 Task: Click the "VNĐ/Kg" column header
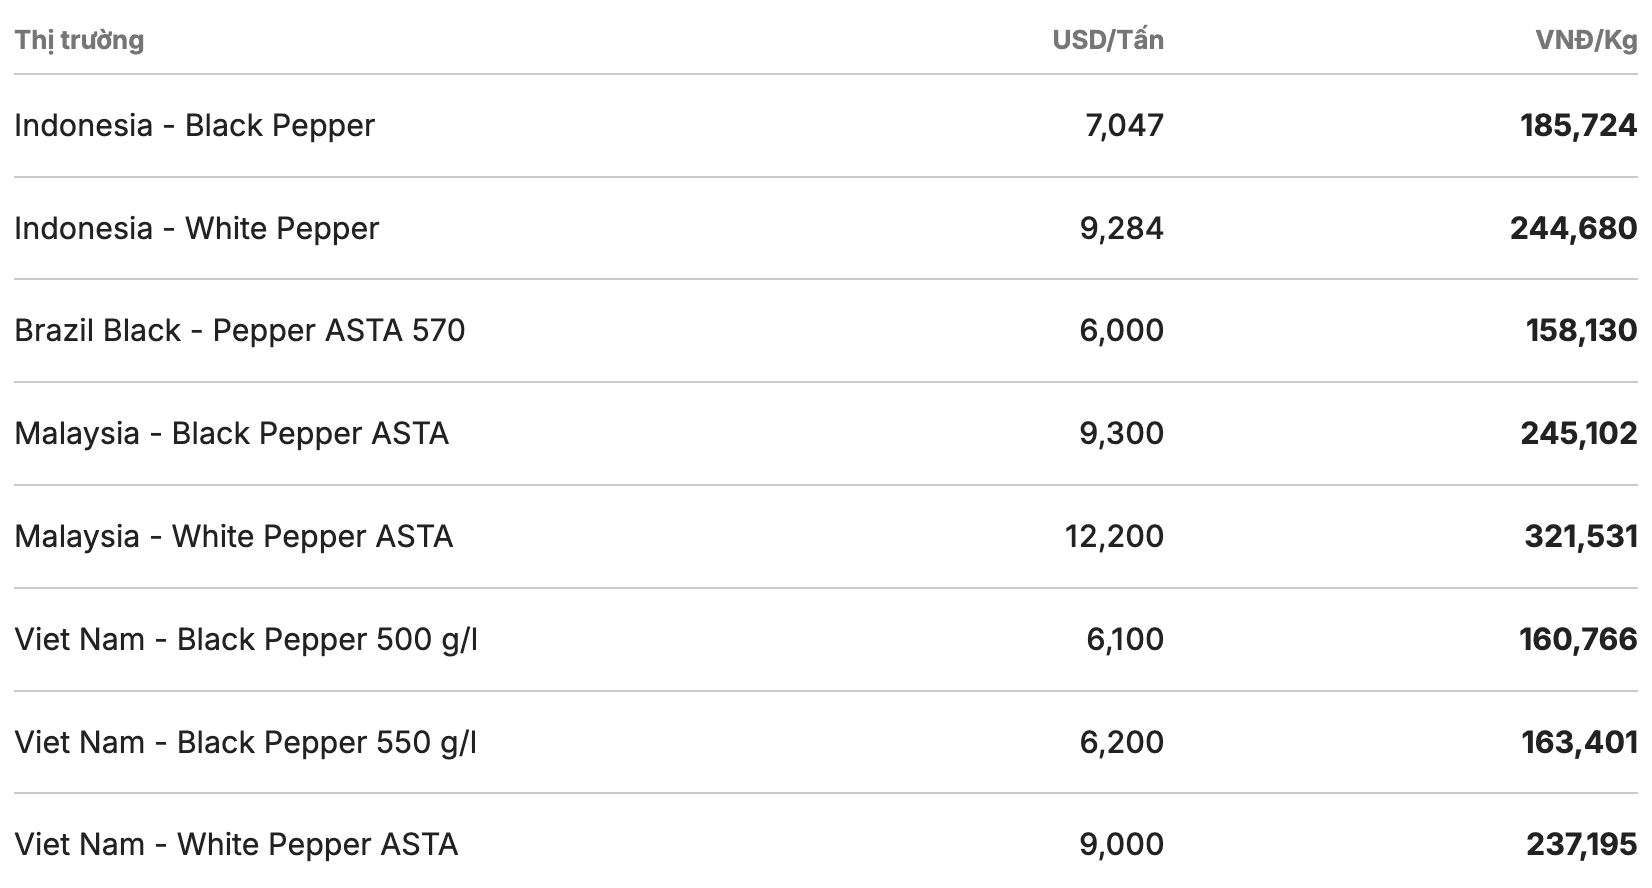click(1586, 40)
